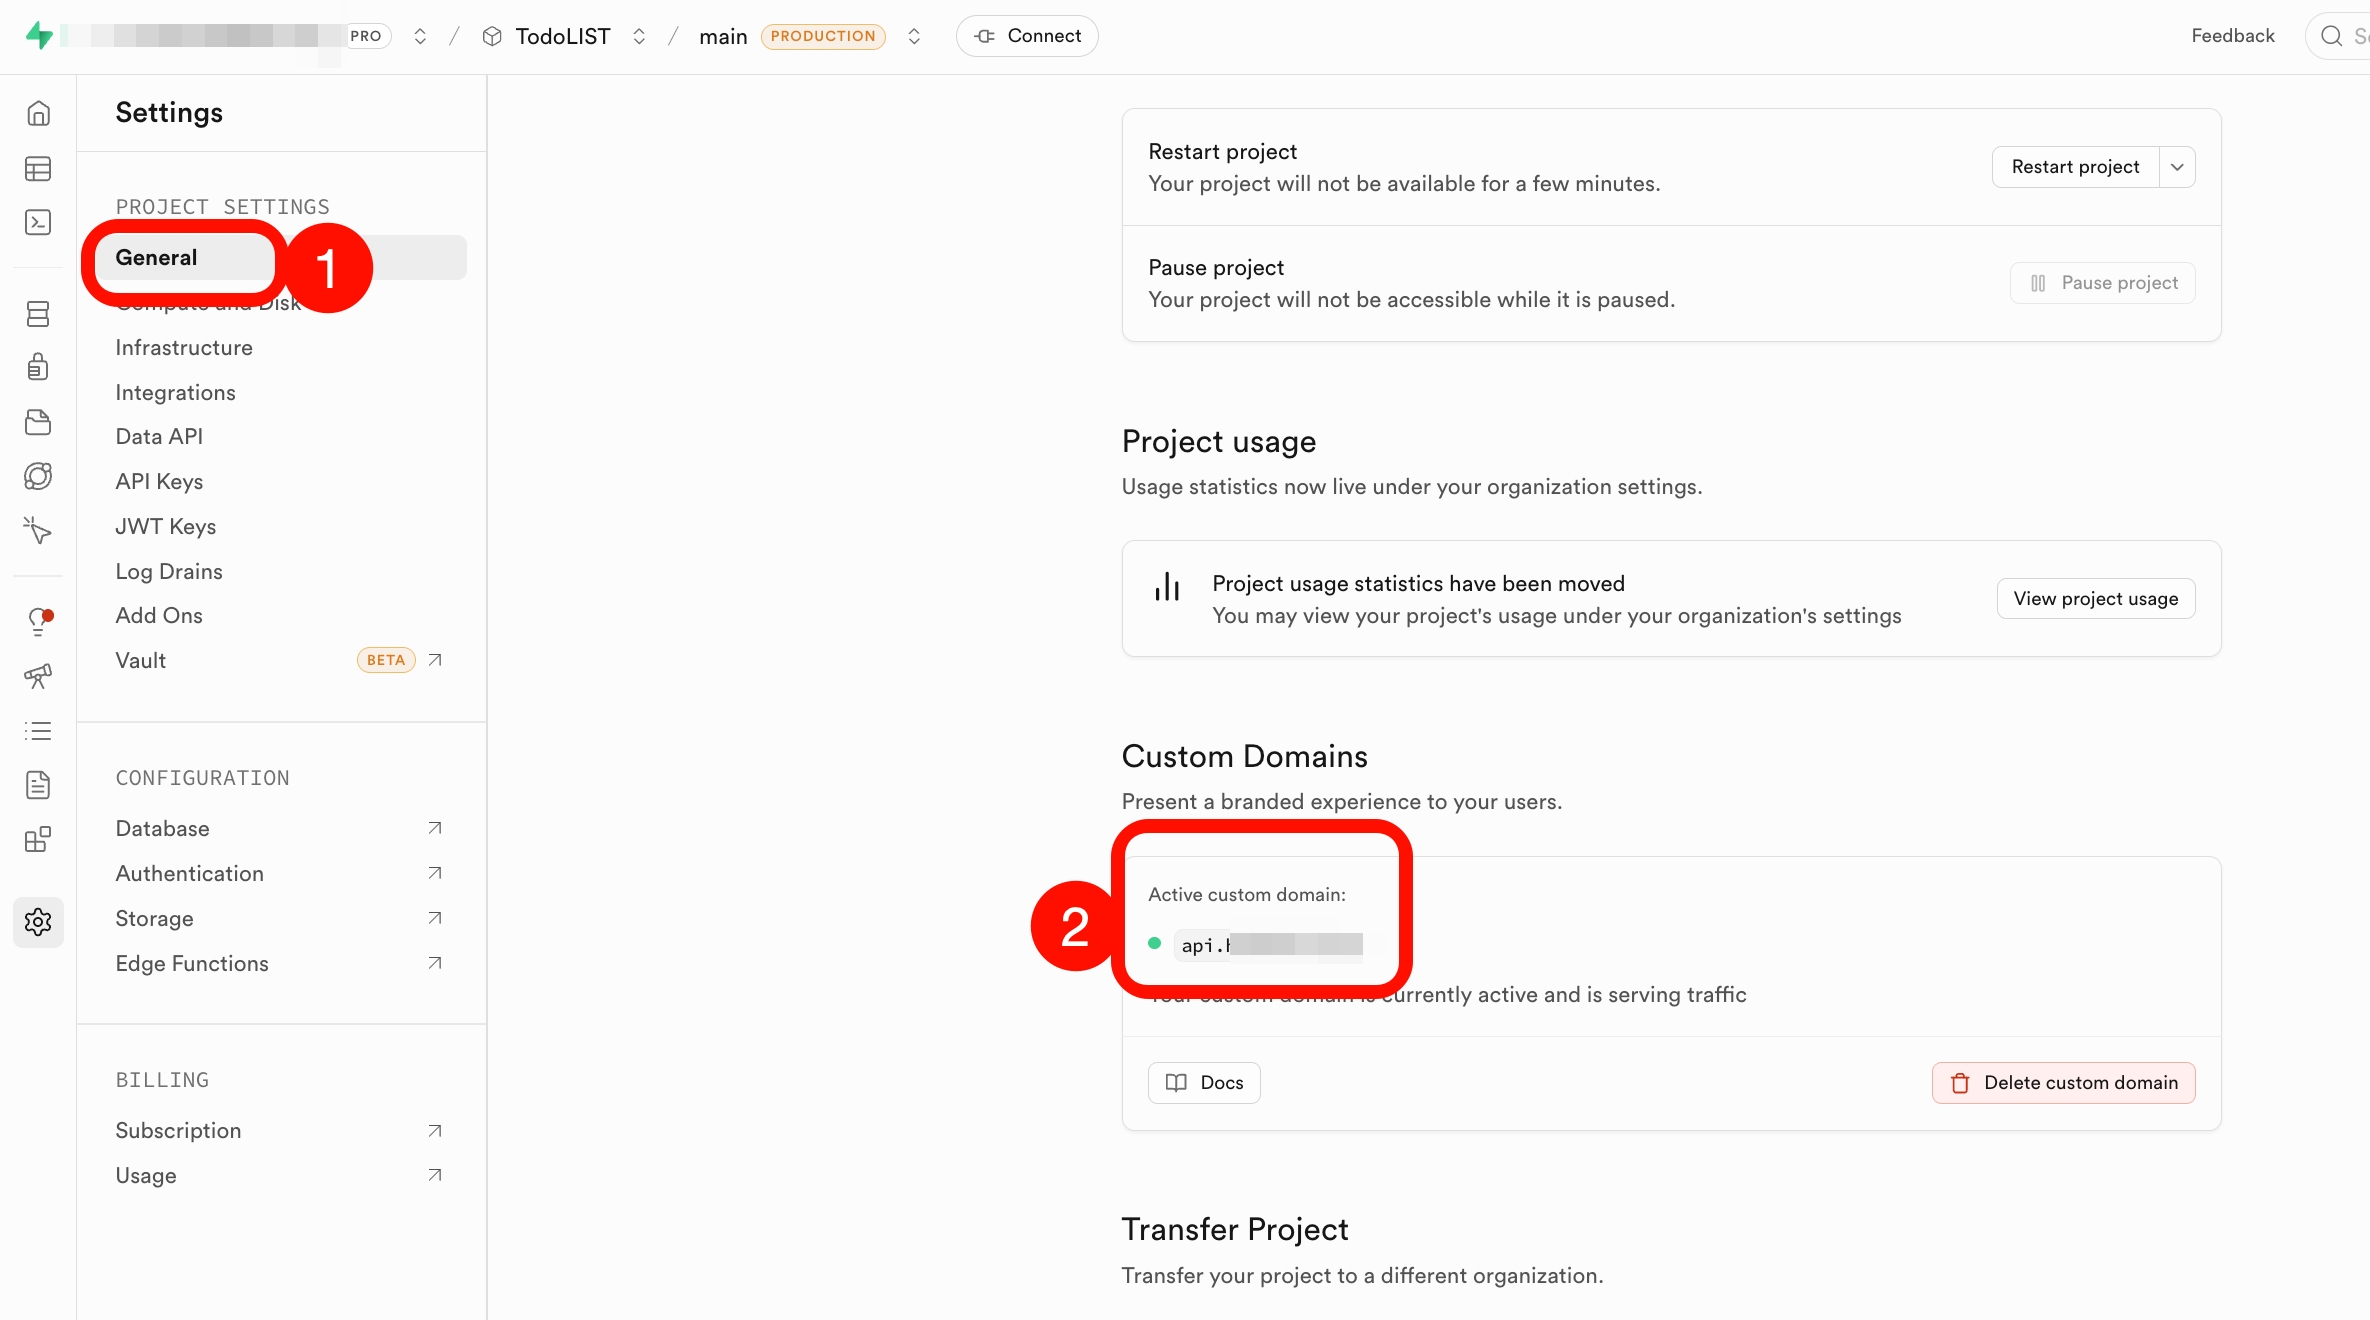Click the View project usage button
Viewport: 2370px width, 1320px height.
point(2095,599)
